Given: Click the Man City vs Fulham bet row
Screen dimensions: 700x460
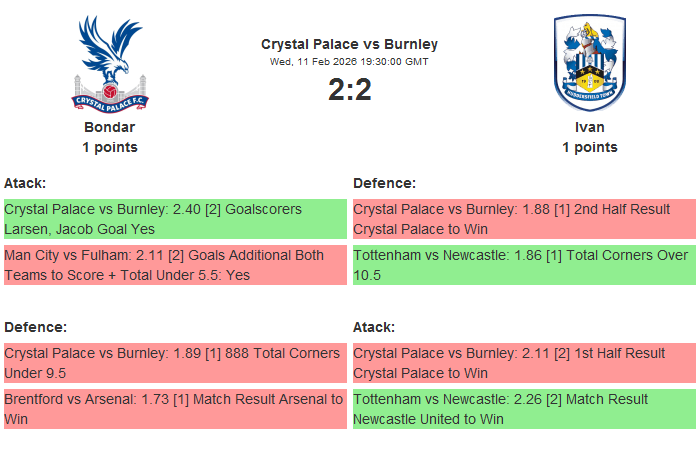Looking at the screenshot, I should point(175,265).
